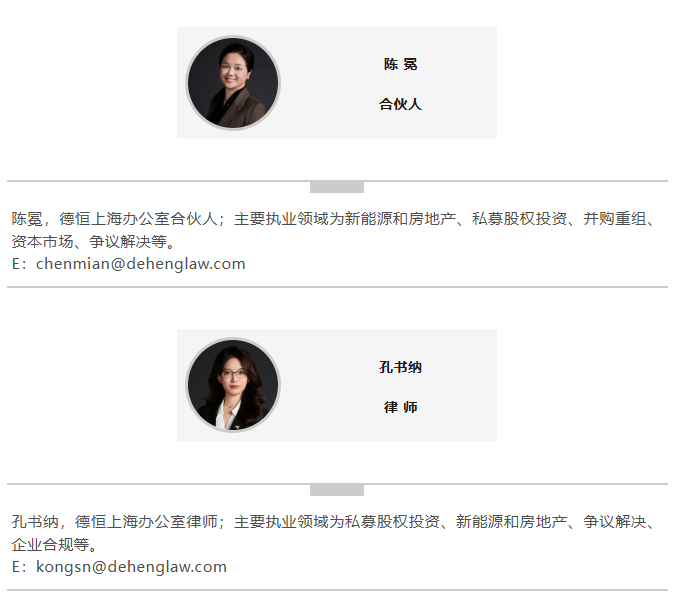Click the E: label before kongsn email
The width and height of the screenshot is (677, 602).
(x=20, y=567)
